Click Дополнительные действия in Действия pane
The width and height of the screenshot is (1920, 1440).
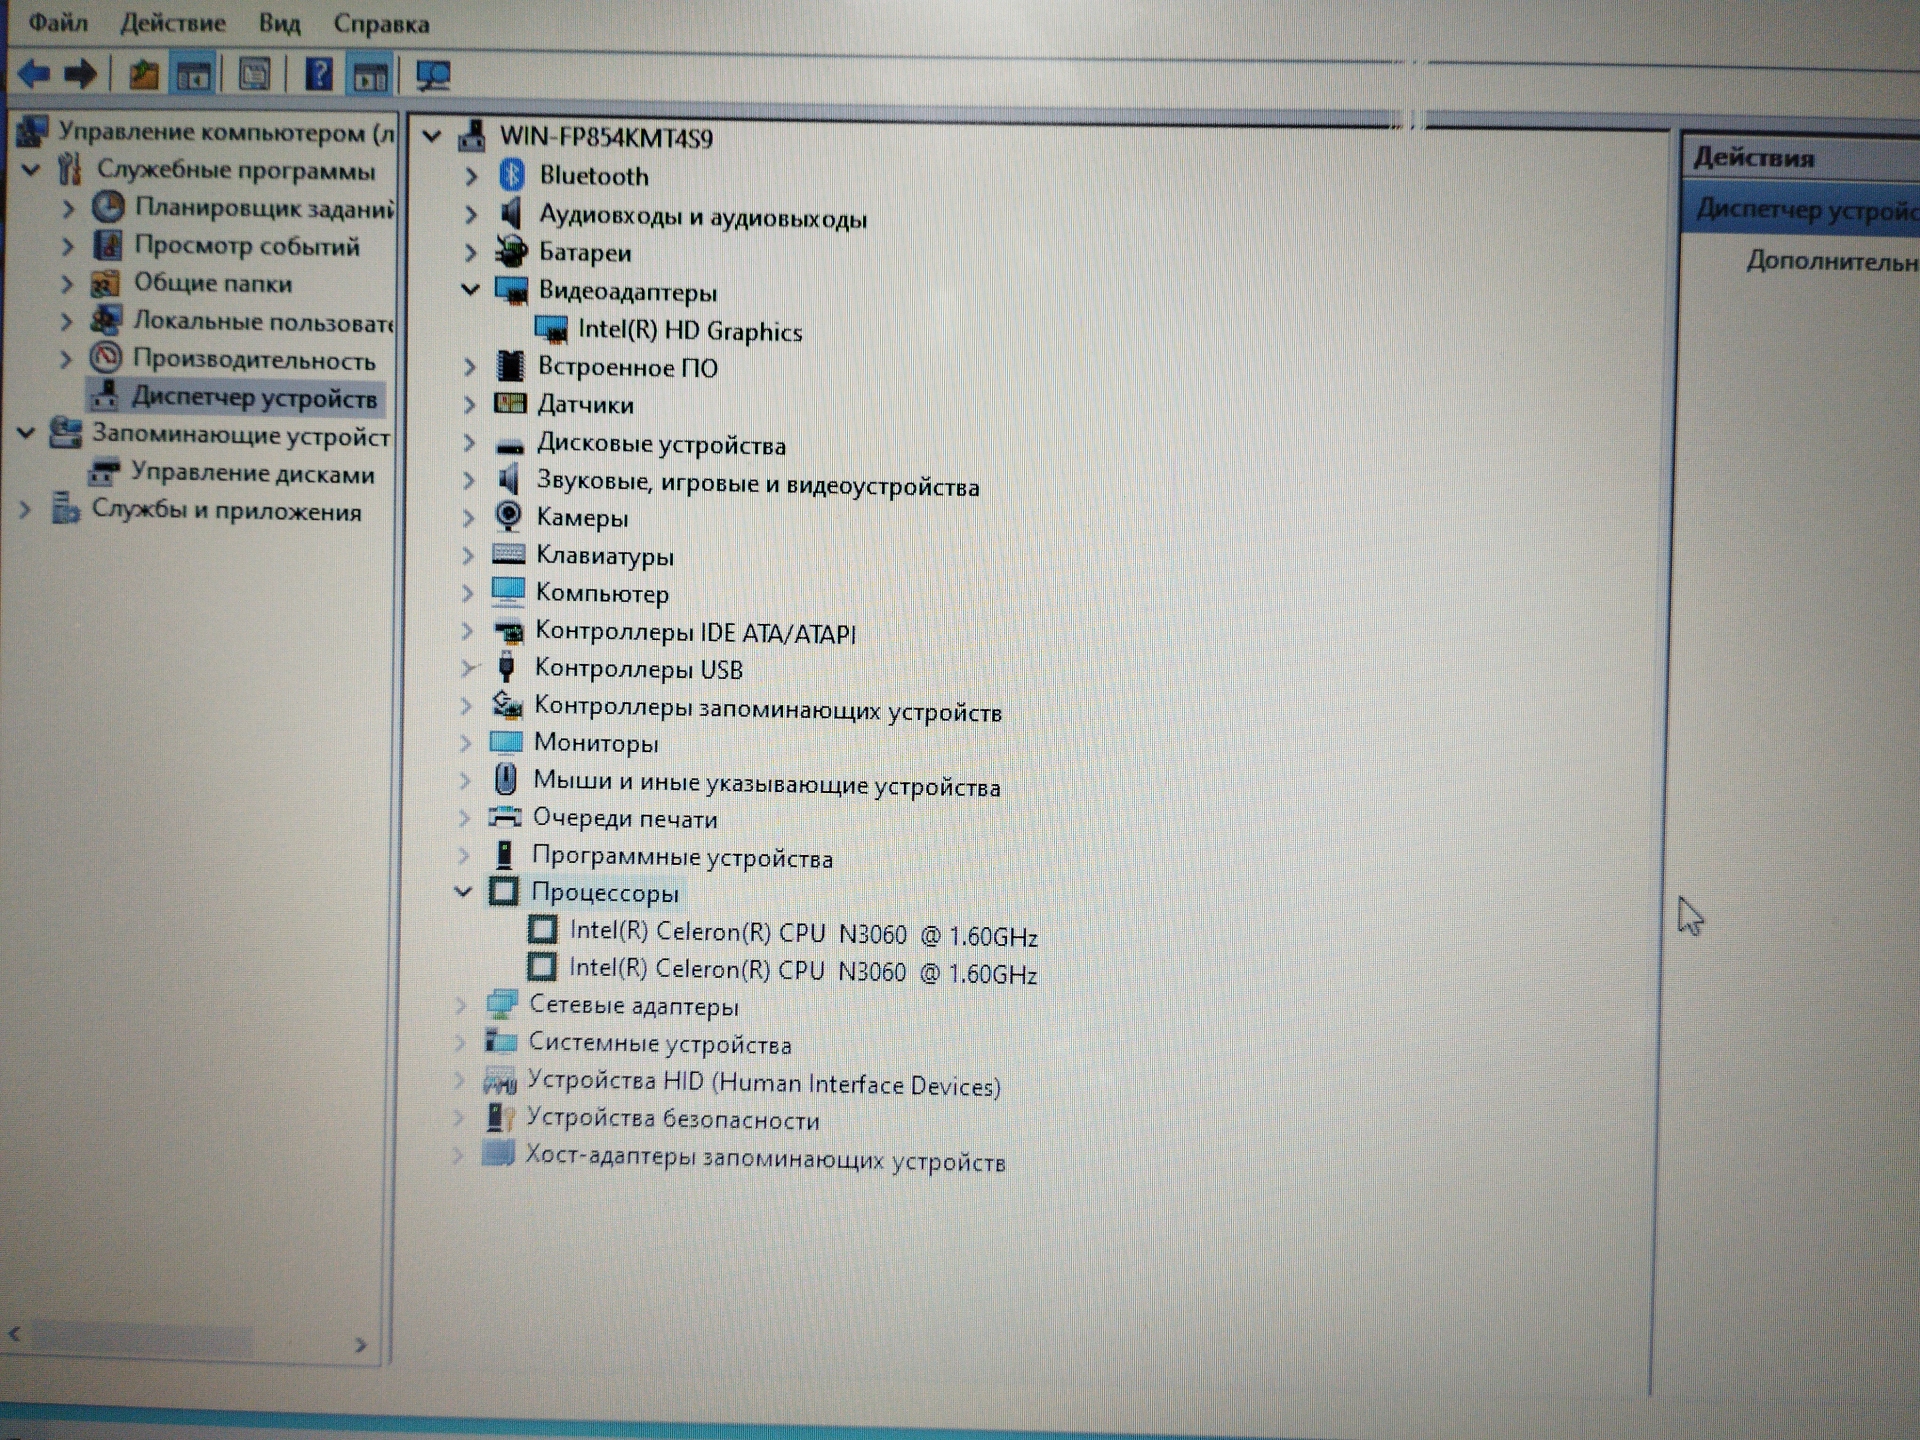pos(1832,260)
